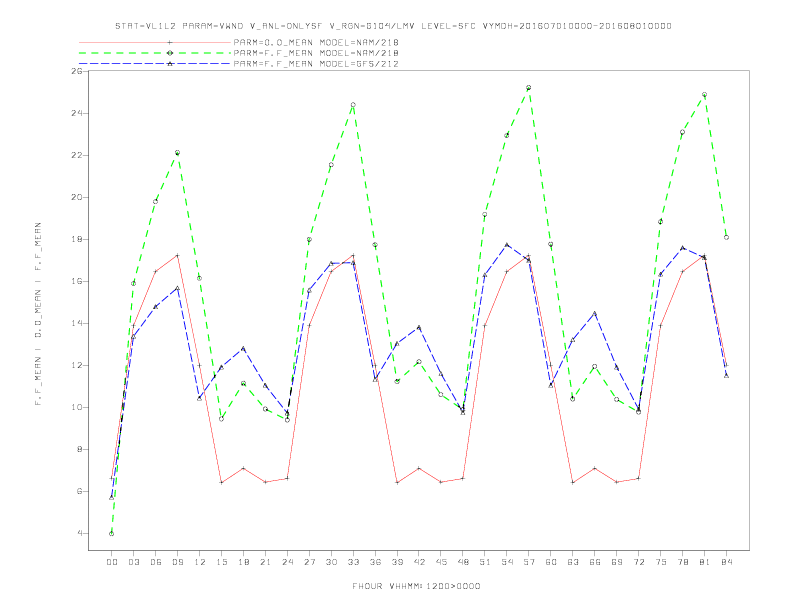Image resolution: width=792 pixels, height=612 pixels.
Task: Click y-axis tick label 12
Action: click(77, 366)
